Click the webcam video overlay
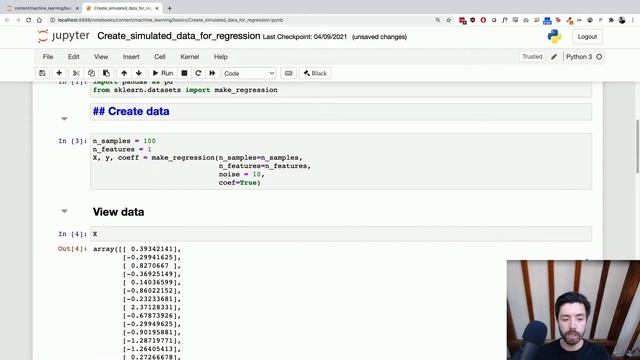Viewport: 640px width, 360px height. (x=573, y=310)
